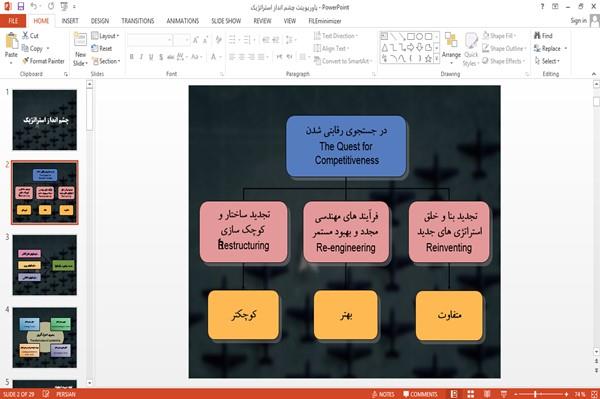Cut the selection with the scissors icon
The width and height of the screenshot is (600, 399).
click(26, 36)
